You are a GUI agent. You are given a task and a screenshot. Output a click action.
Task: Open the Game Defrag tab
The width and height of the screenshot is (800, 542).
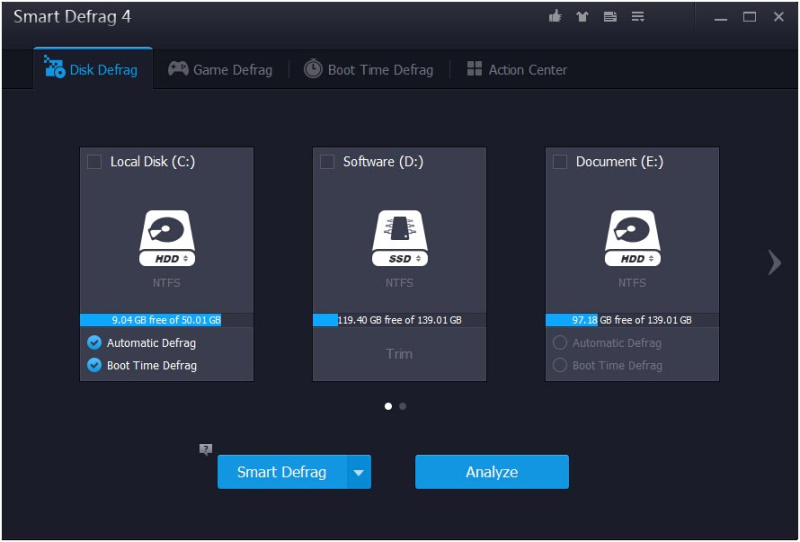click(x=220, y=69)
